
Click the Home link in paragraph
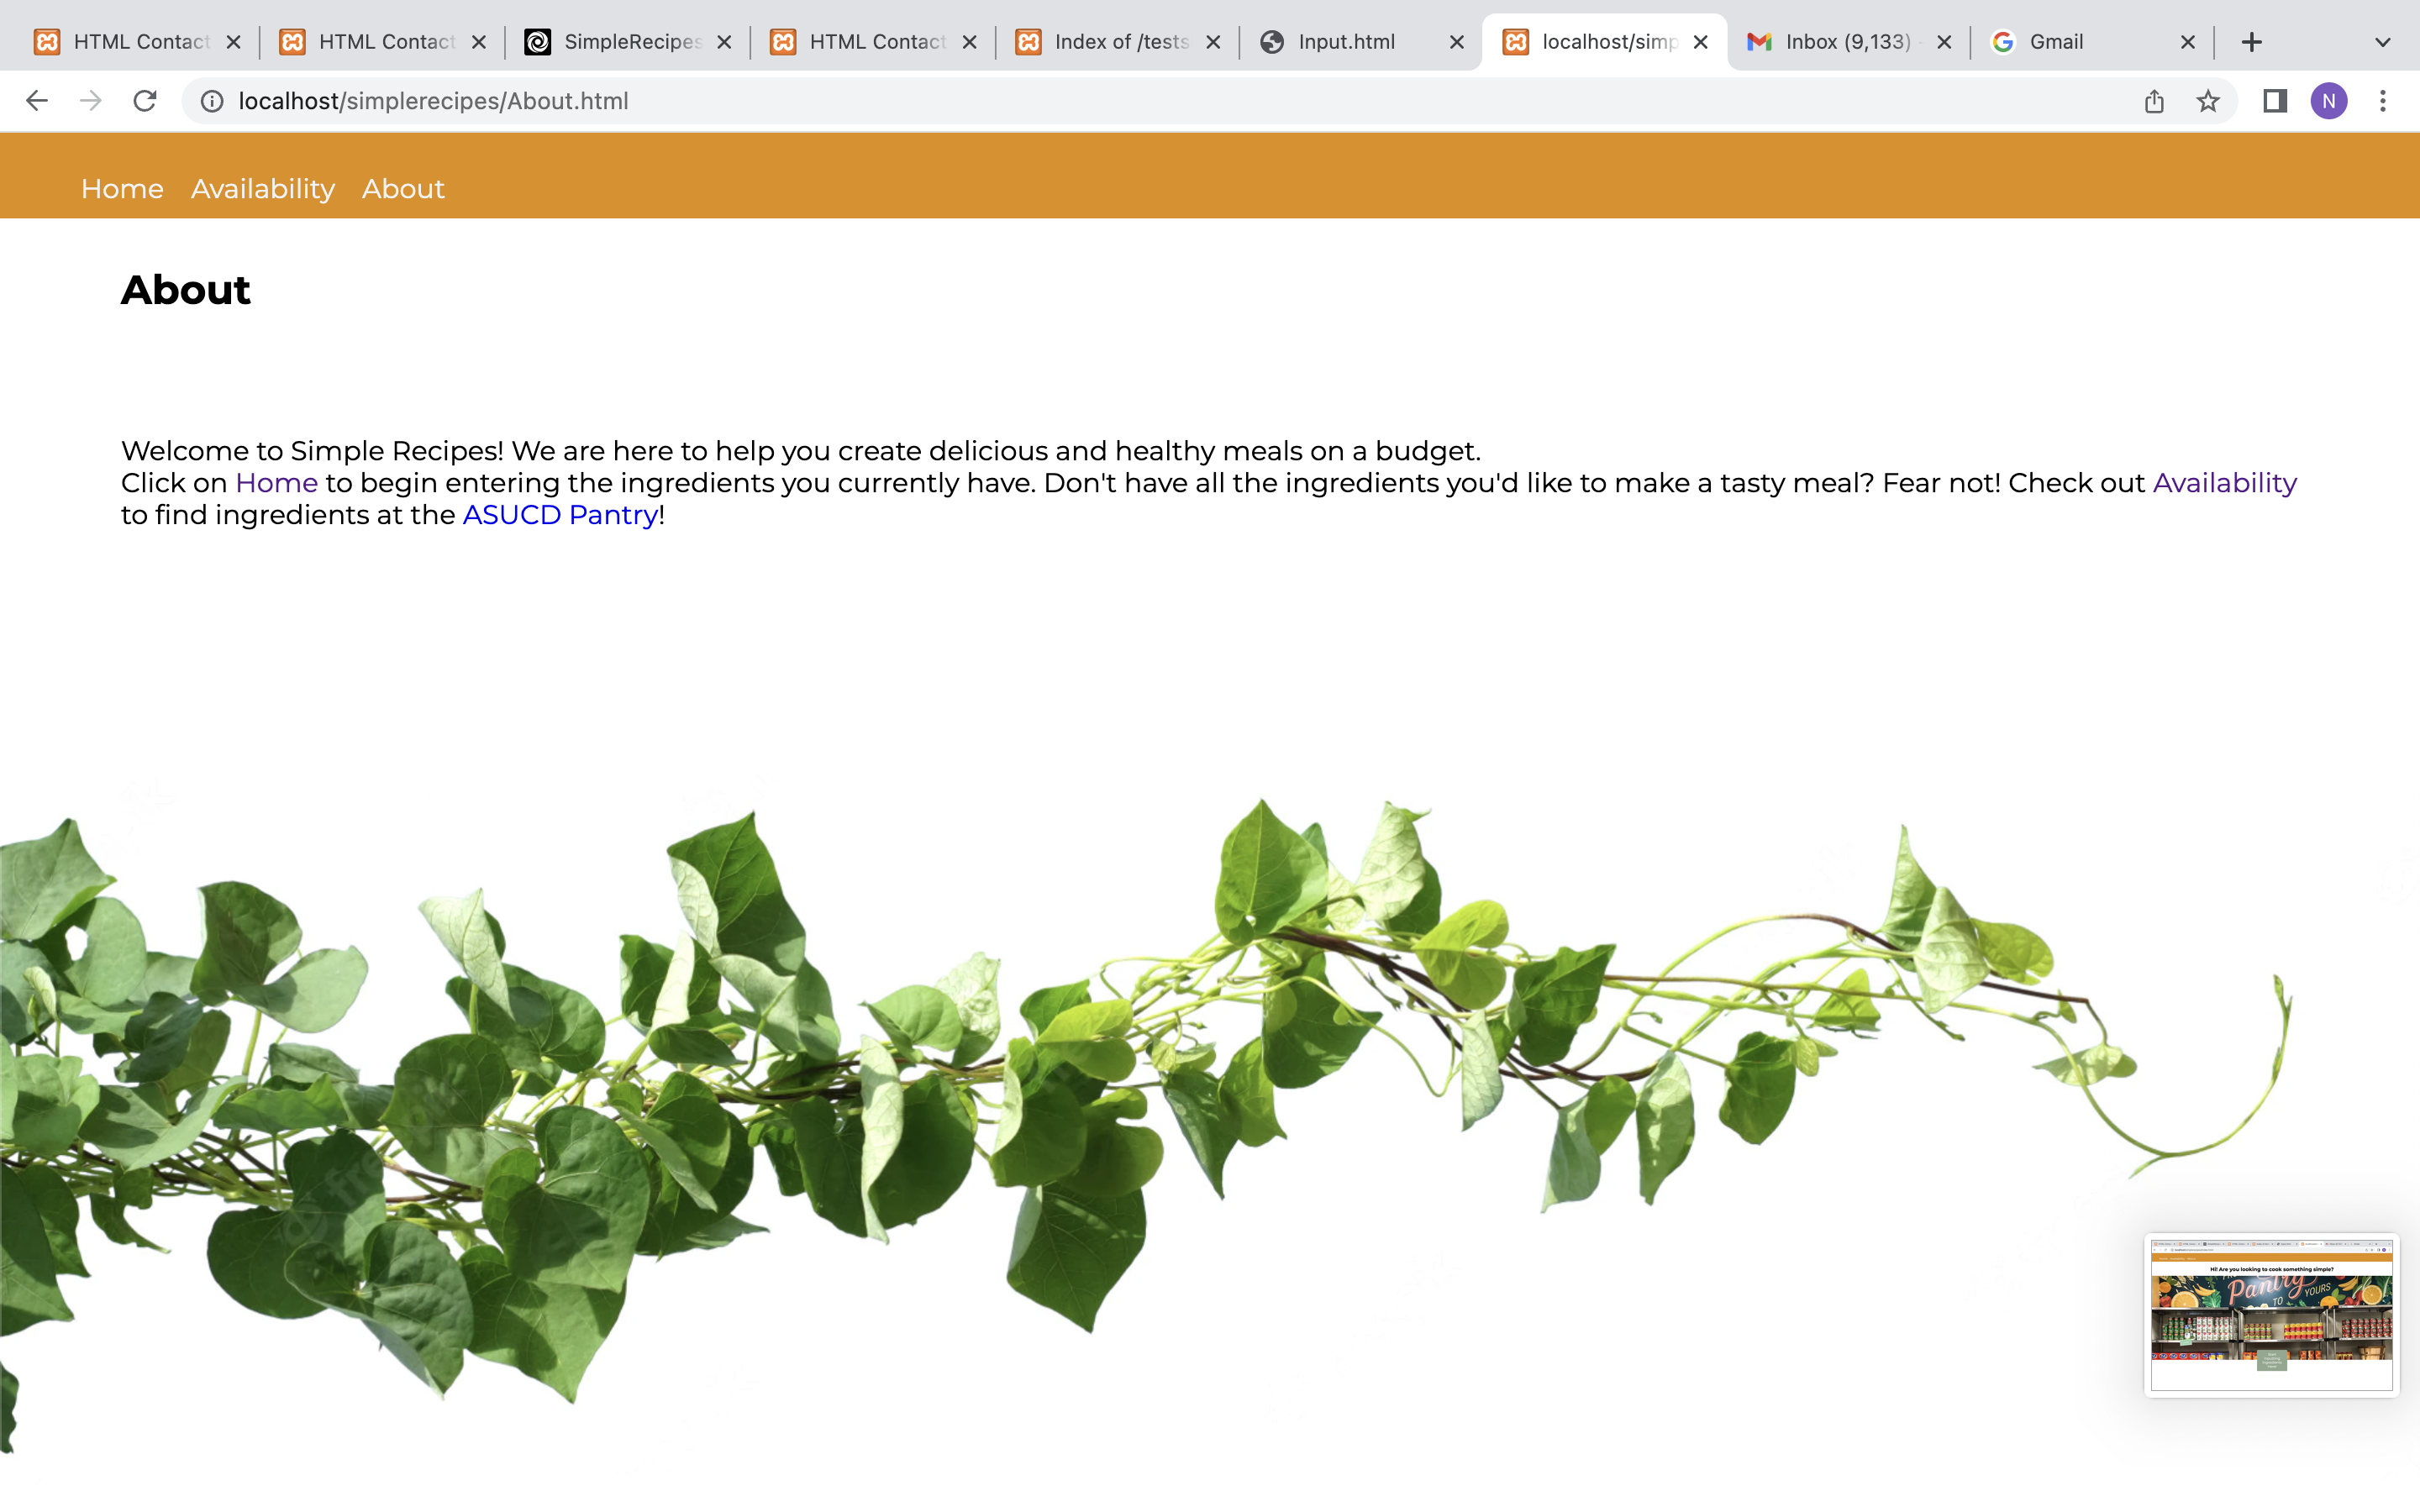pos(276,483)
